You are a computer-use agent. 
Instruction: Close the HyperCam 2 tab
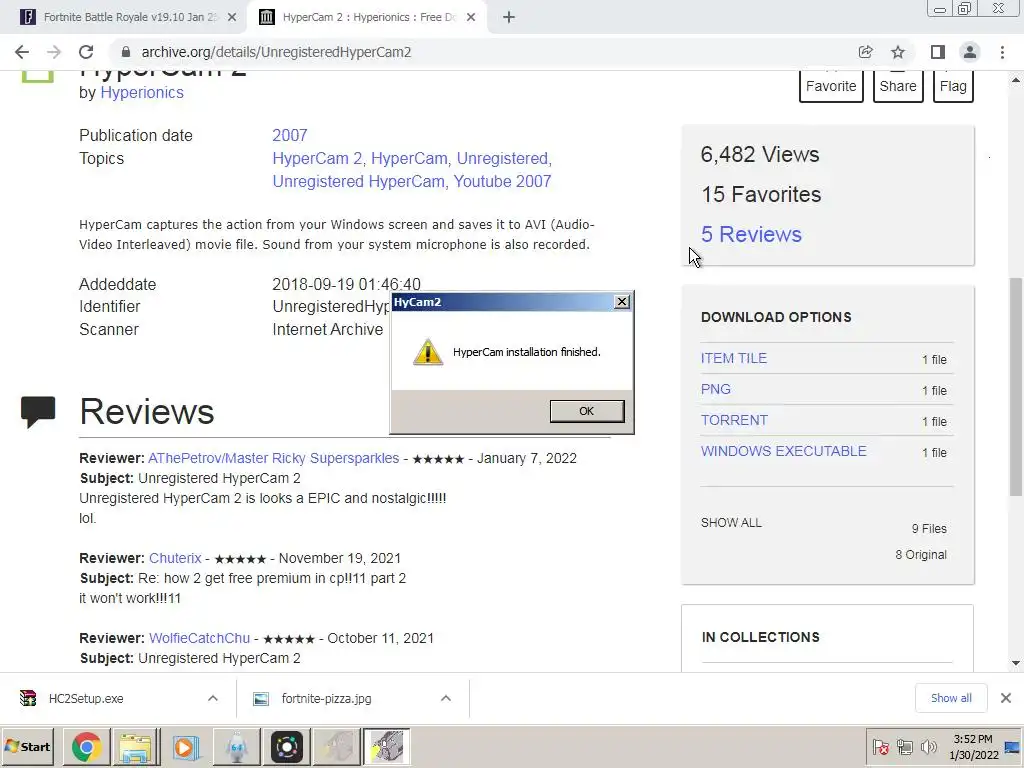coord(471,18)
